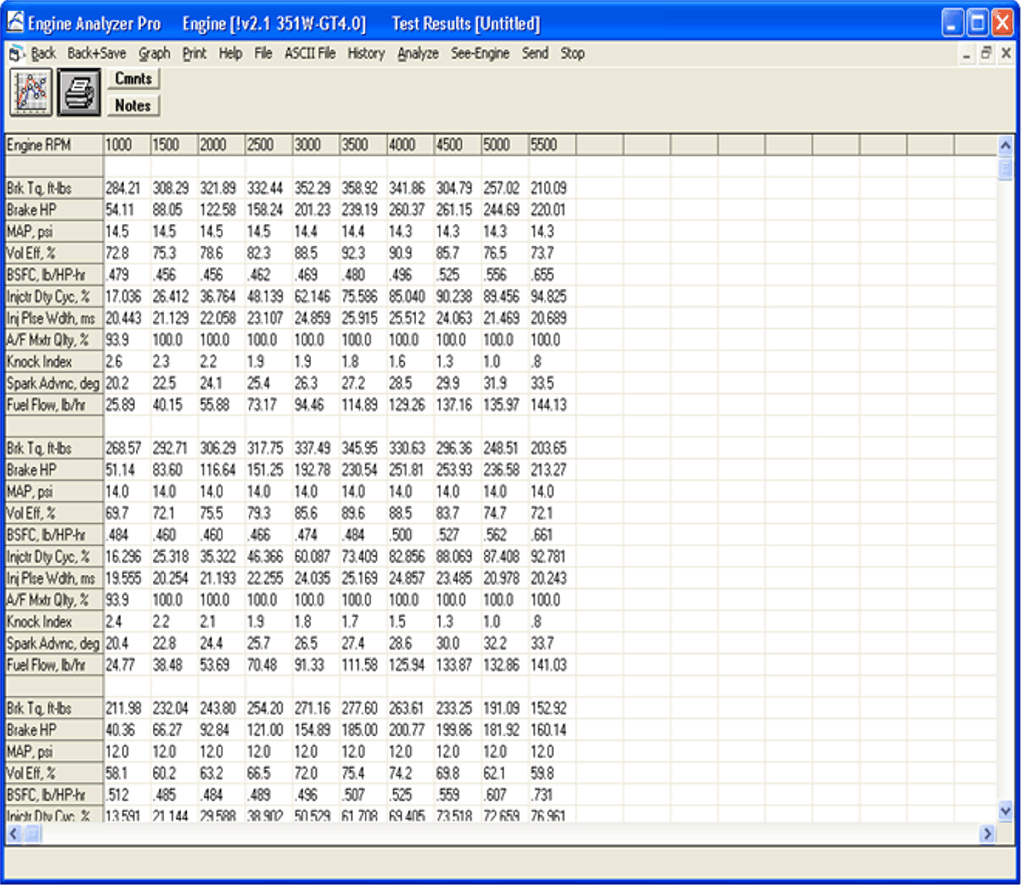
Task: Click the printer toolbar icon
Action: (x=79, y=92)
